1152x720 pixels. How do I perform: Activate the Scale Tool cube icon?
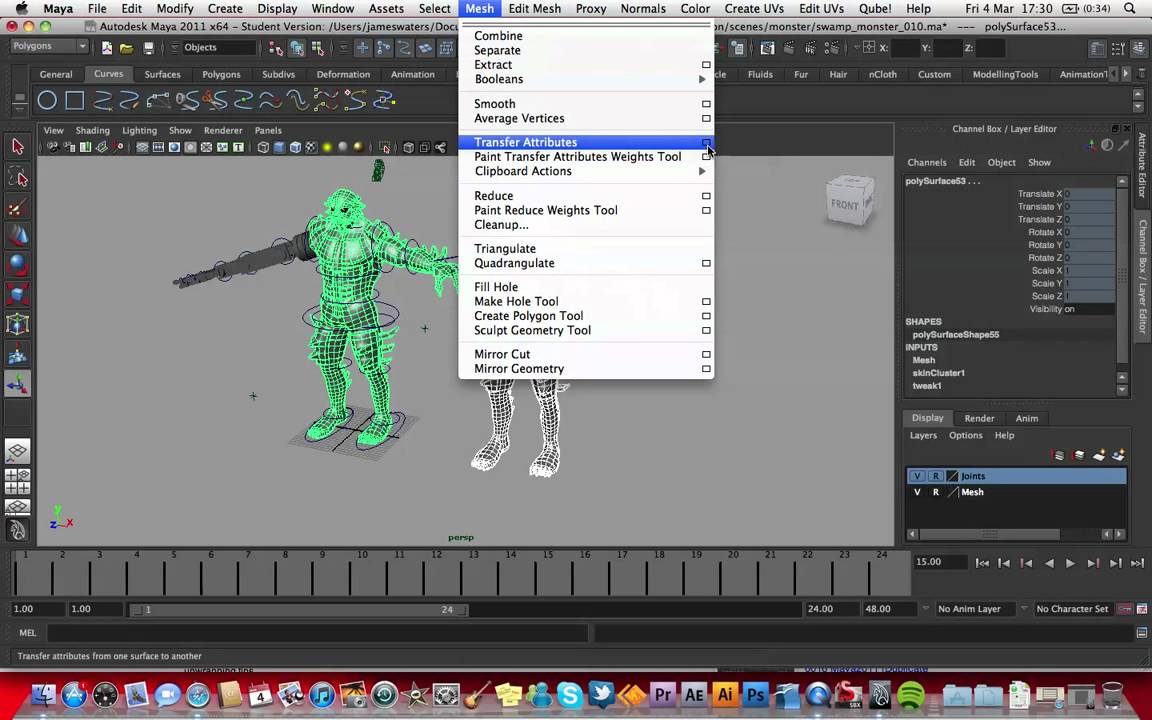[18, 294]
